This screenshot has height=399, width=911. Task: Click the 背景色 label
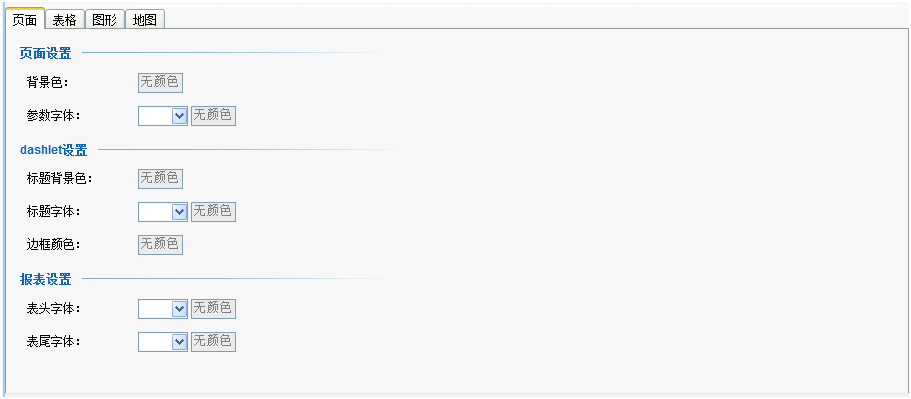pyautogui.click(x=48, y=82)
